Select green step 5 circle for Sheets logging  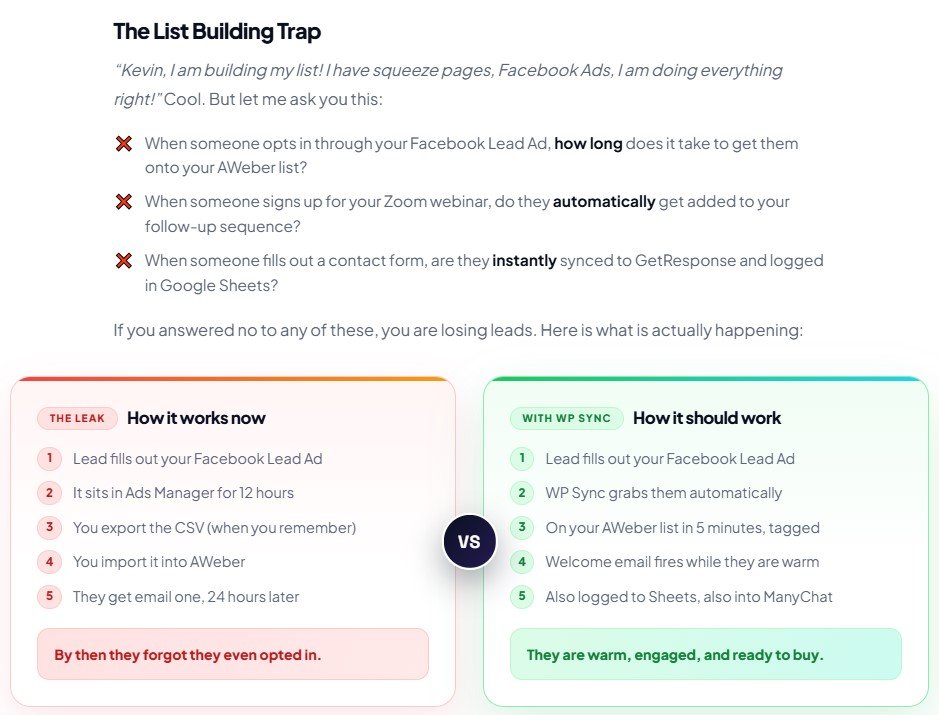522,596
